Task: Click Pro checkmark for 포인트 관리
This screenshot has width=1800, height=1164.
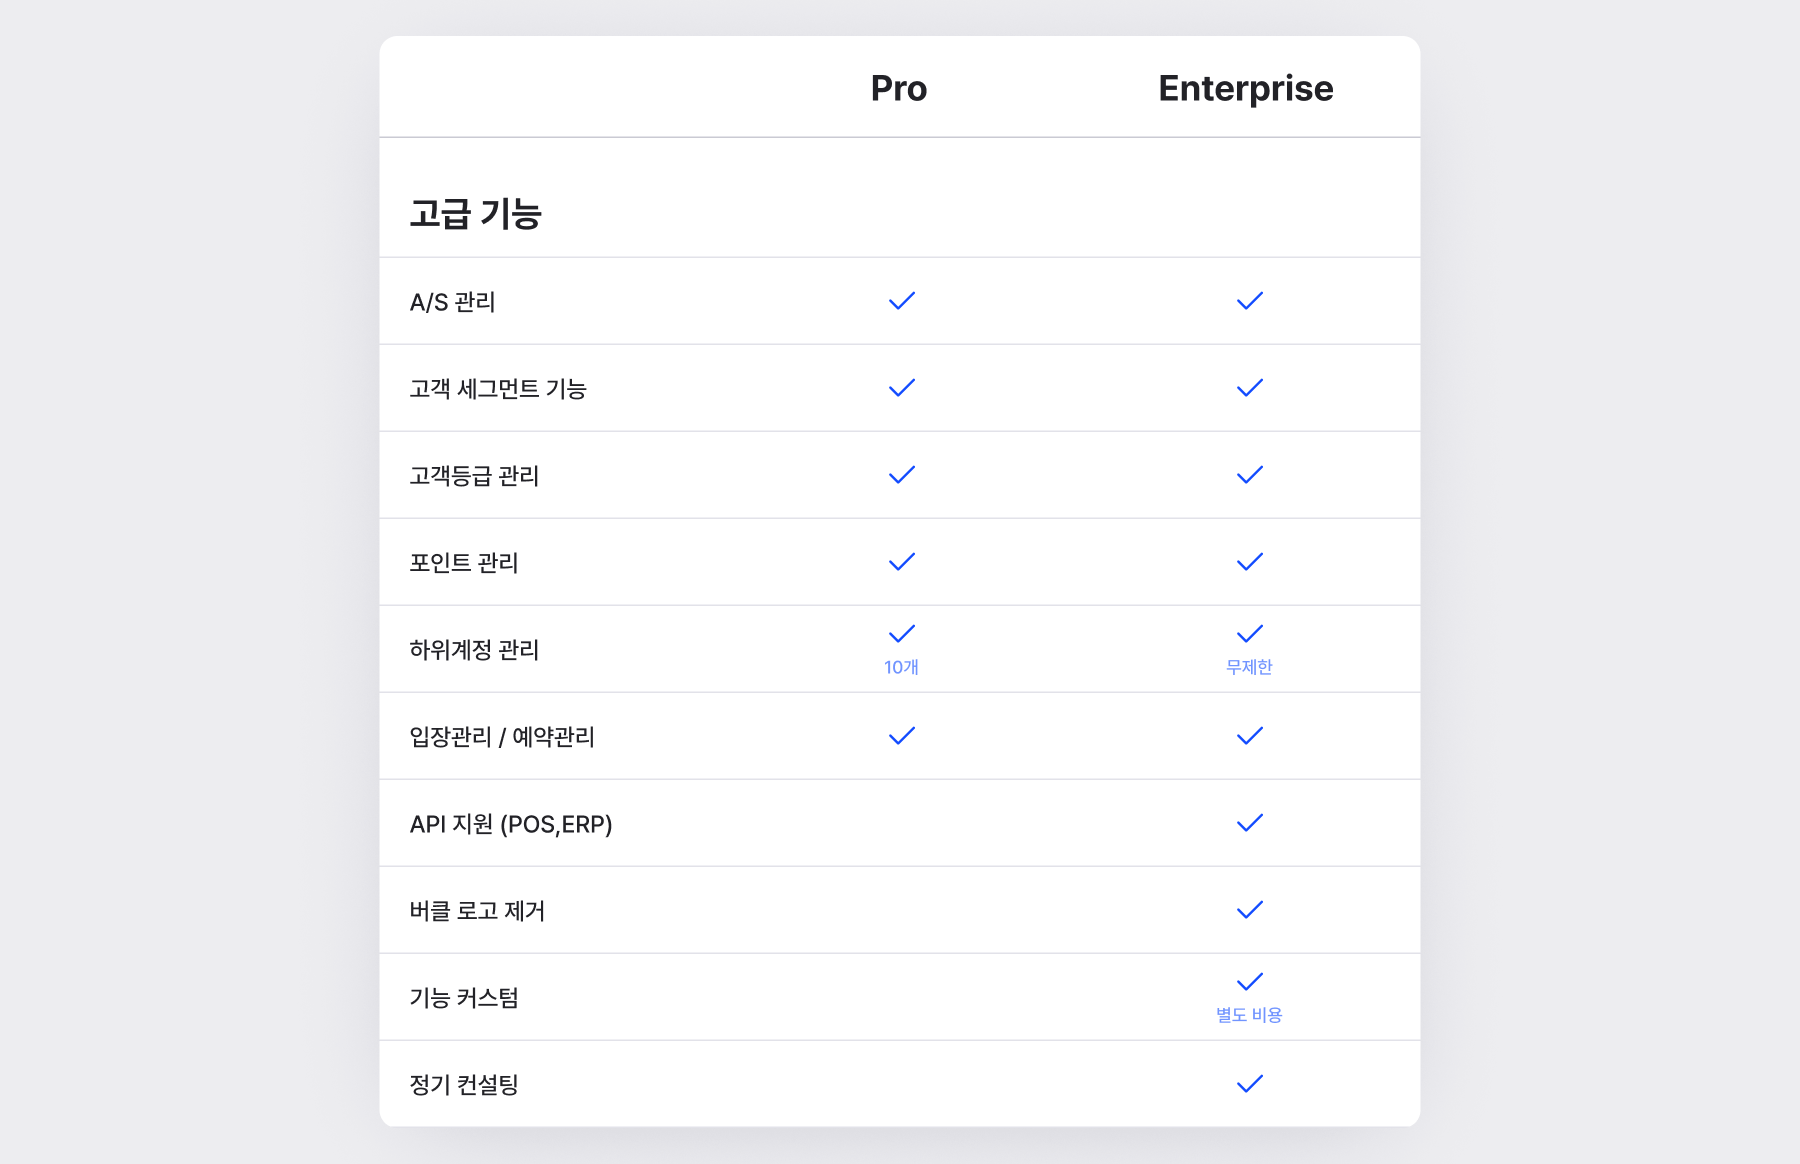Action: [x=902, y=562]
